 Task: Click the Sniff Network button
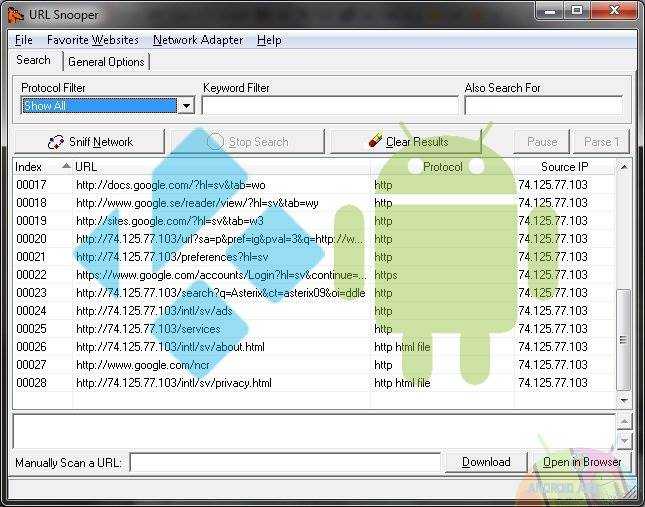pyautogui.click(x=90, y=142)
